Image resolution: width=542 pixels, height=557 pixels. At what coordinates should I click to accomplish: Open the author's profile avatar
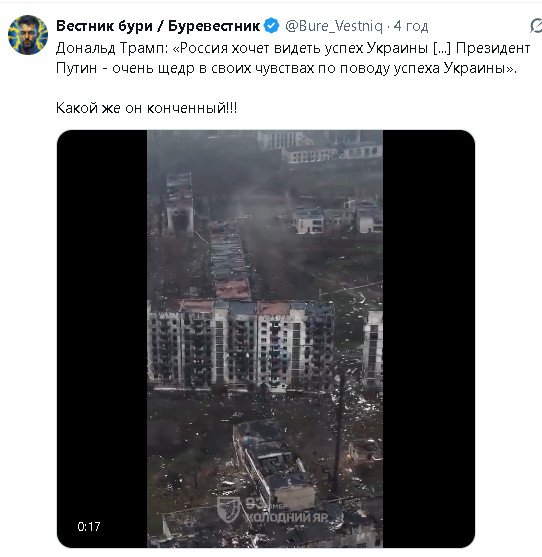[x=28, y=35]
